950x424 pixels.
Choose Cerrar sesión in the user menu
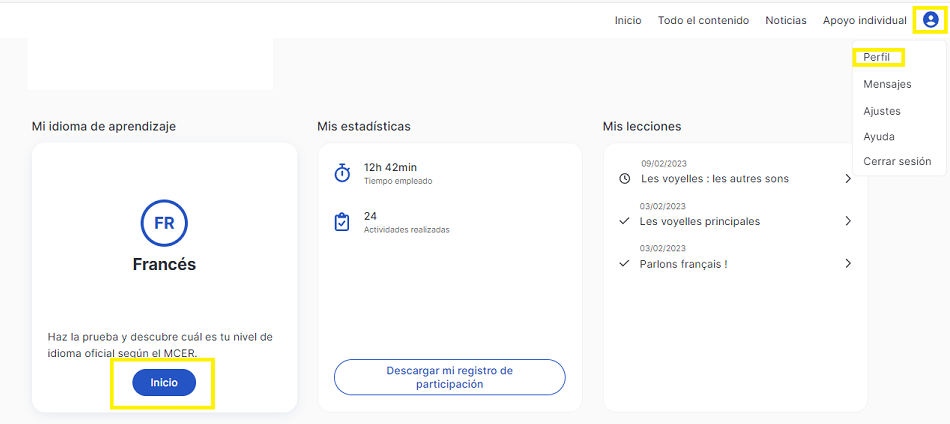(897, 162)
